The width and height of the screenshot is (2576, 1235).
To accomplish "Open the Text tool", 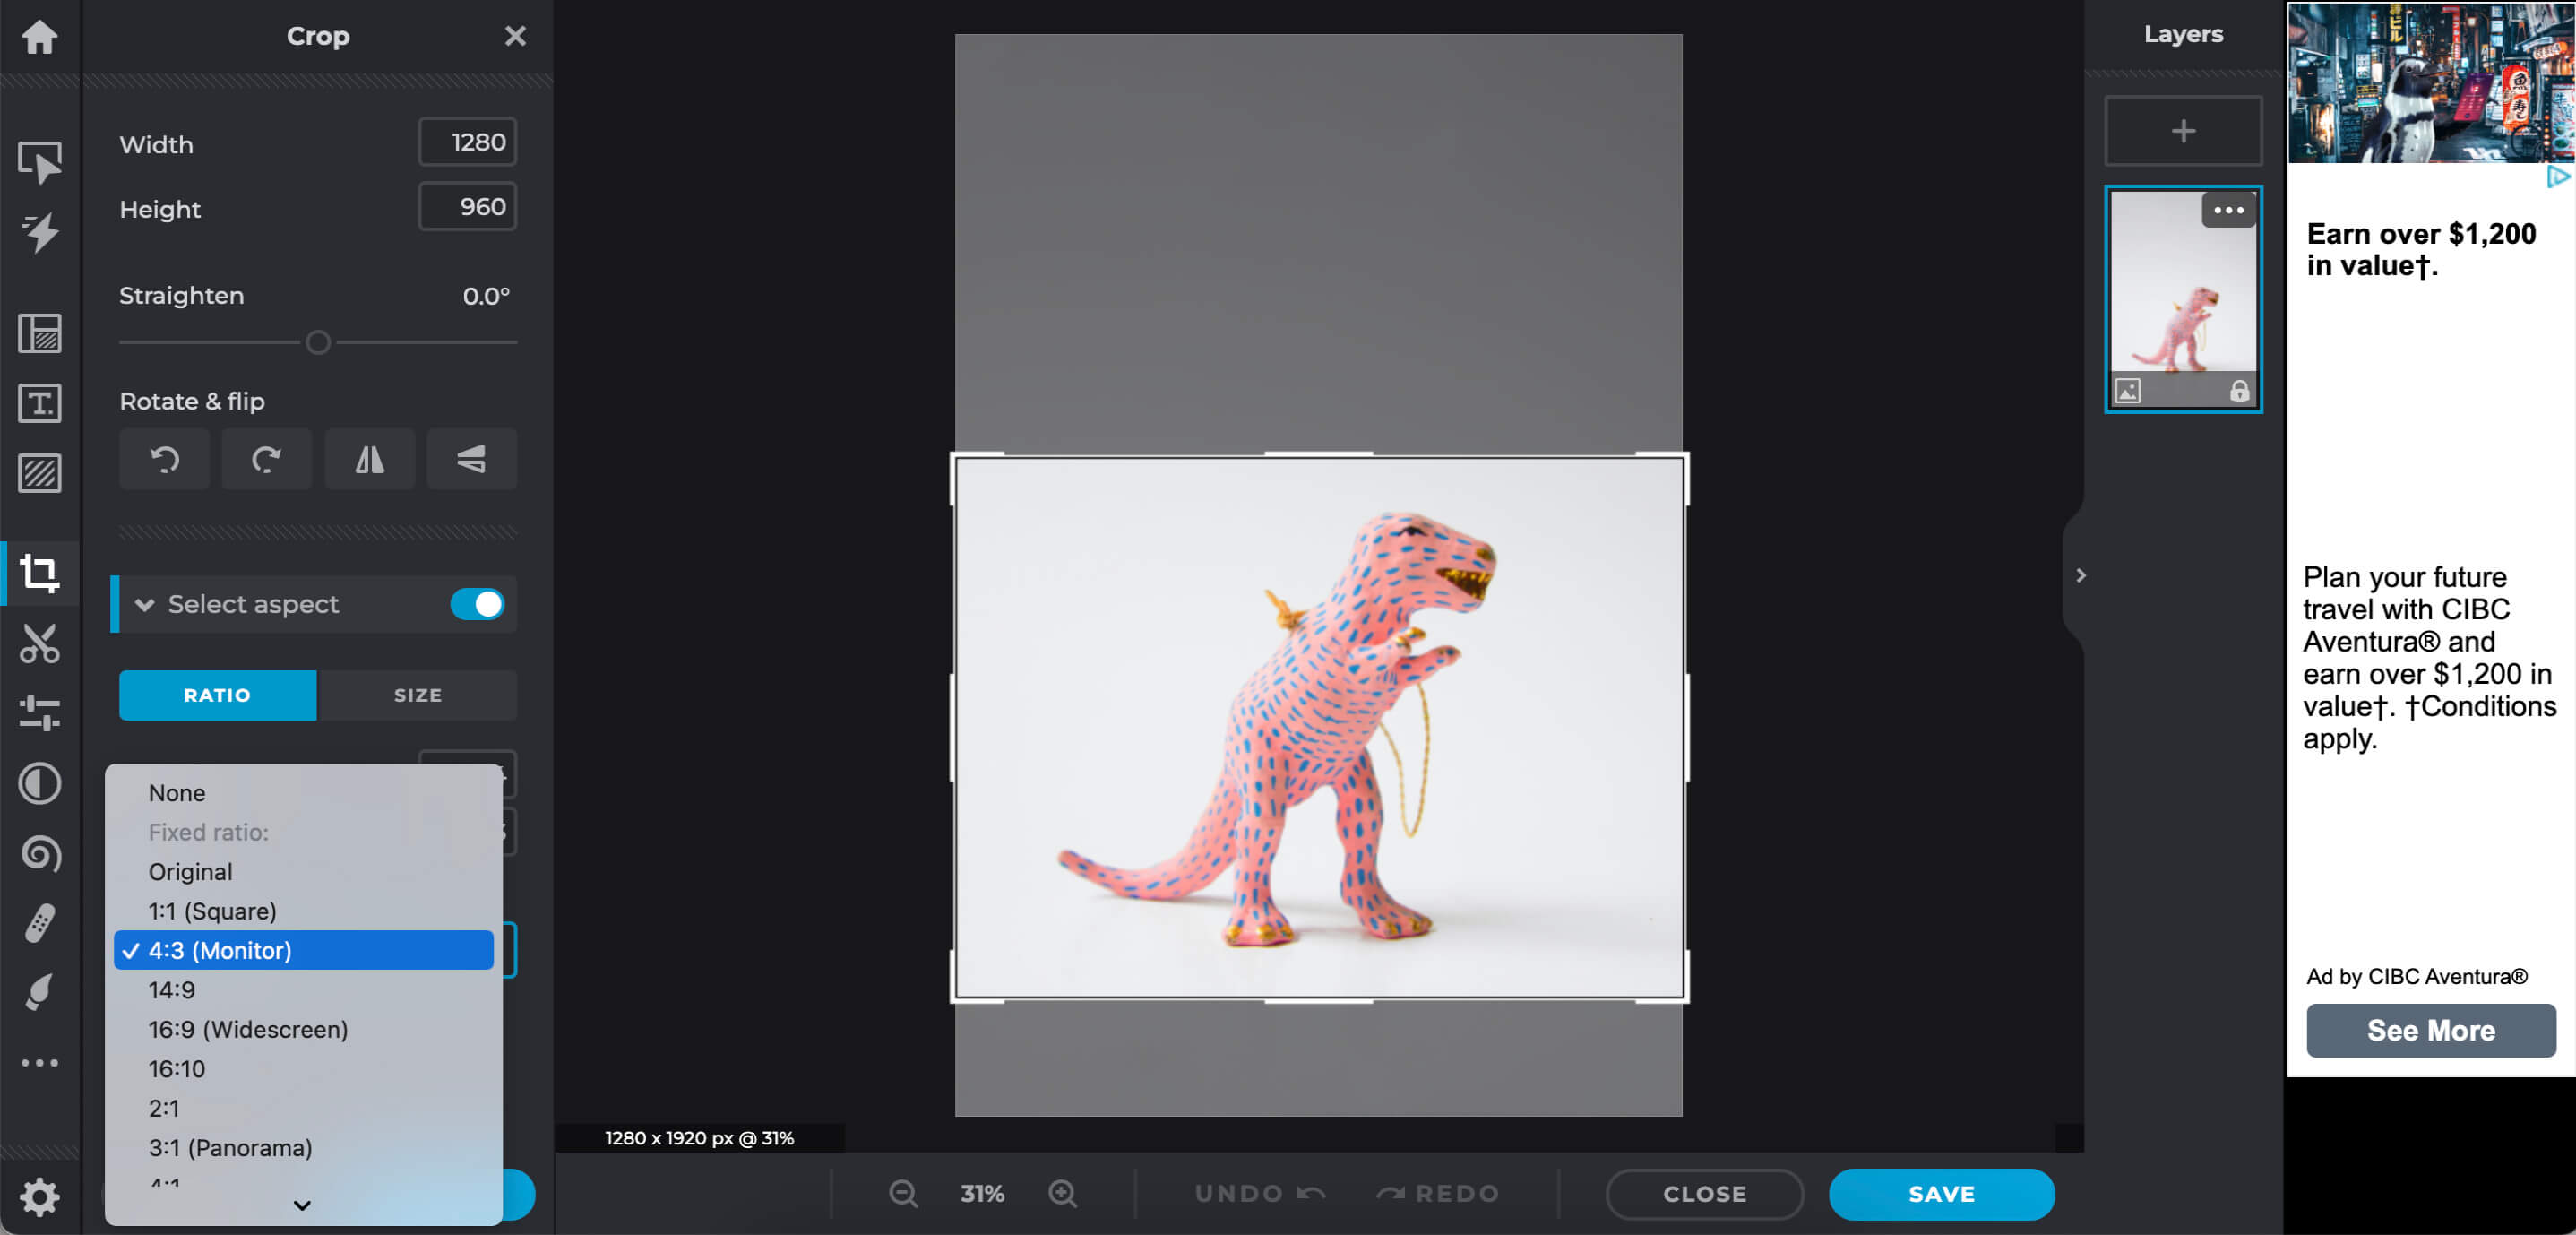I will pos(39,403).
